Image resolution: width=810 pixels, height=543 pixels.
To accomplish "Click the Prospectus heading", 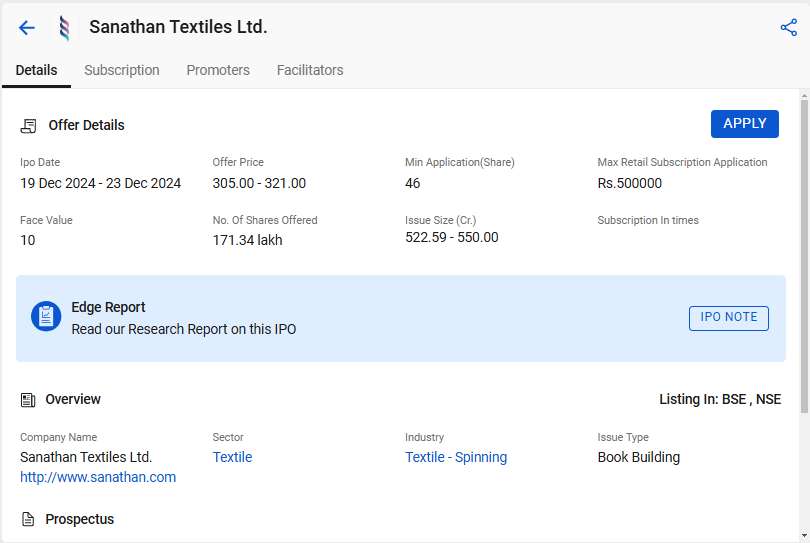I will tap(80, 519).
